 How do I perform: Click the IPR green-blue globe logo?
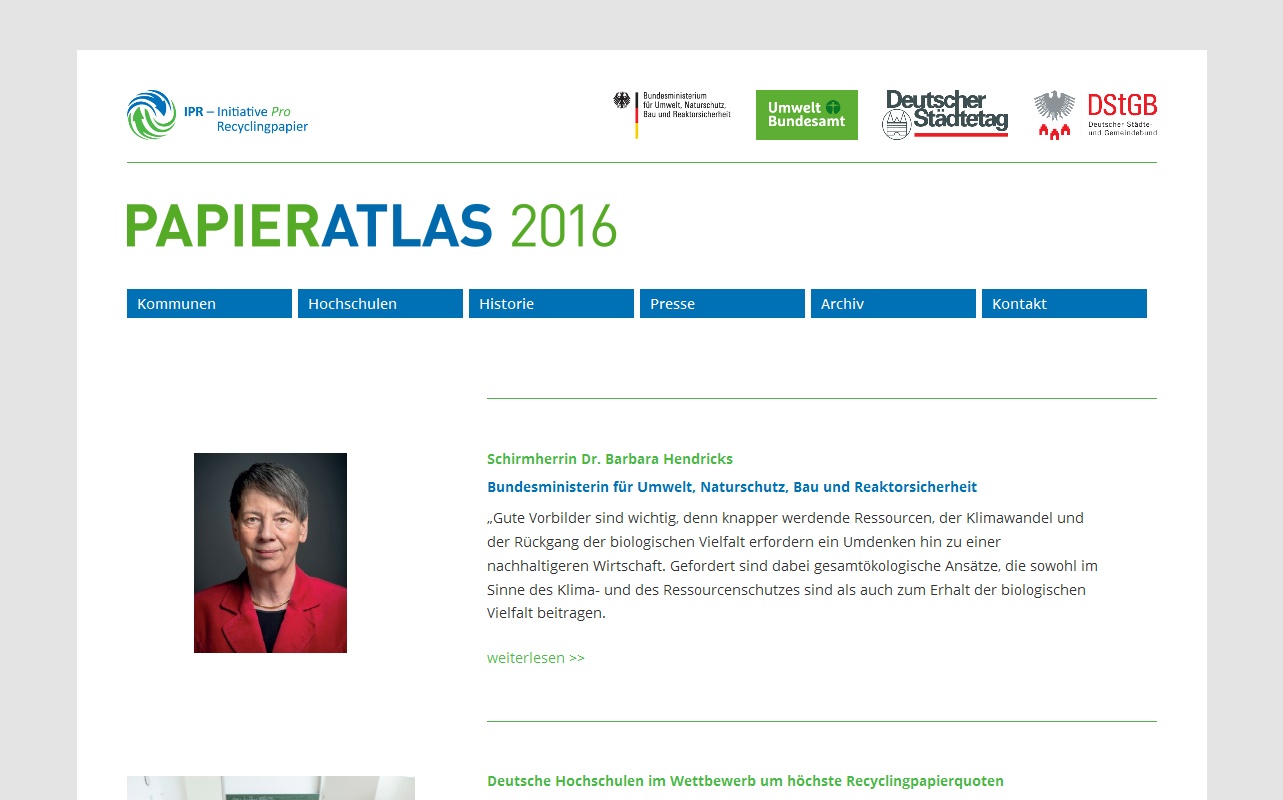[x=151, y=115]
